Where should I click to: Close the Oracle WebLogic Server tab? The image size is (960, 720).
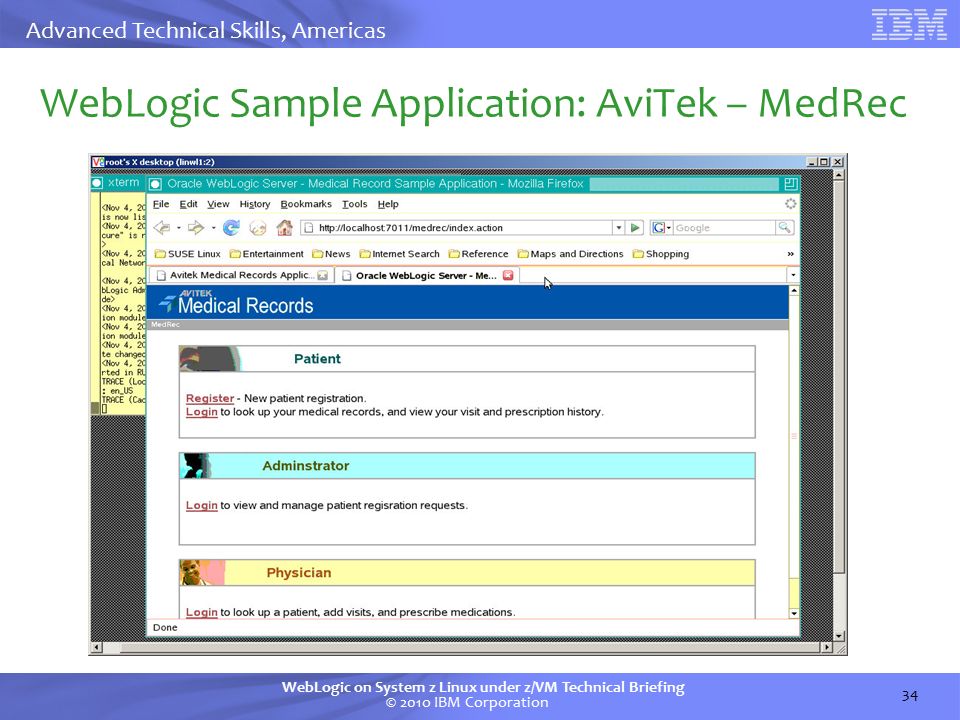pos(508,275)
